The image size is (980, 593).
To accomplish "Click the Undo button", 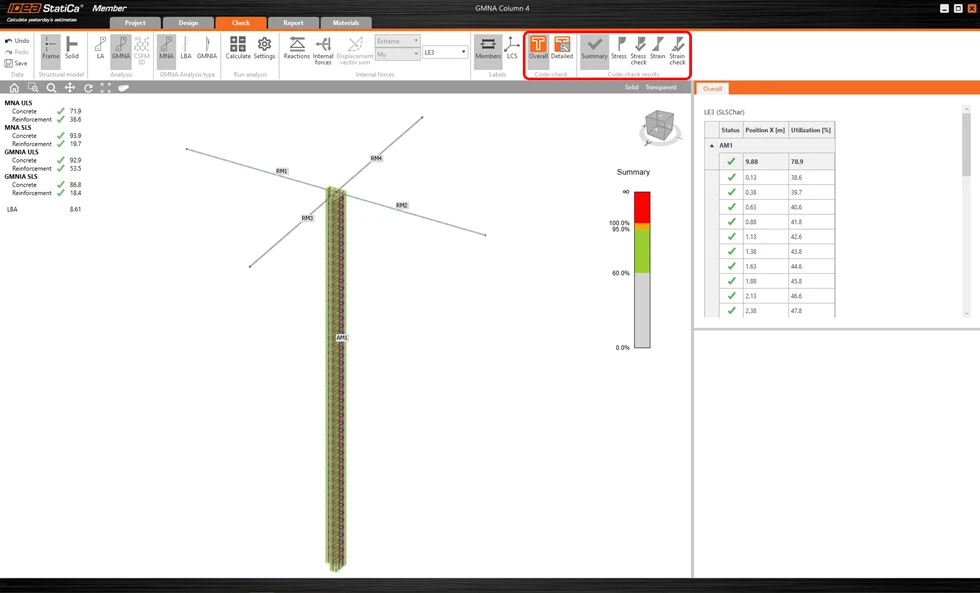I will [x=18, y=41].
